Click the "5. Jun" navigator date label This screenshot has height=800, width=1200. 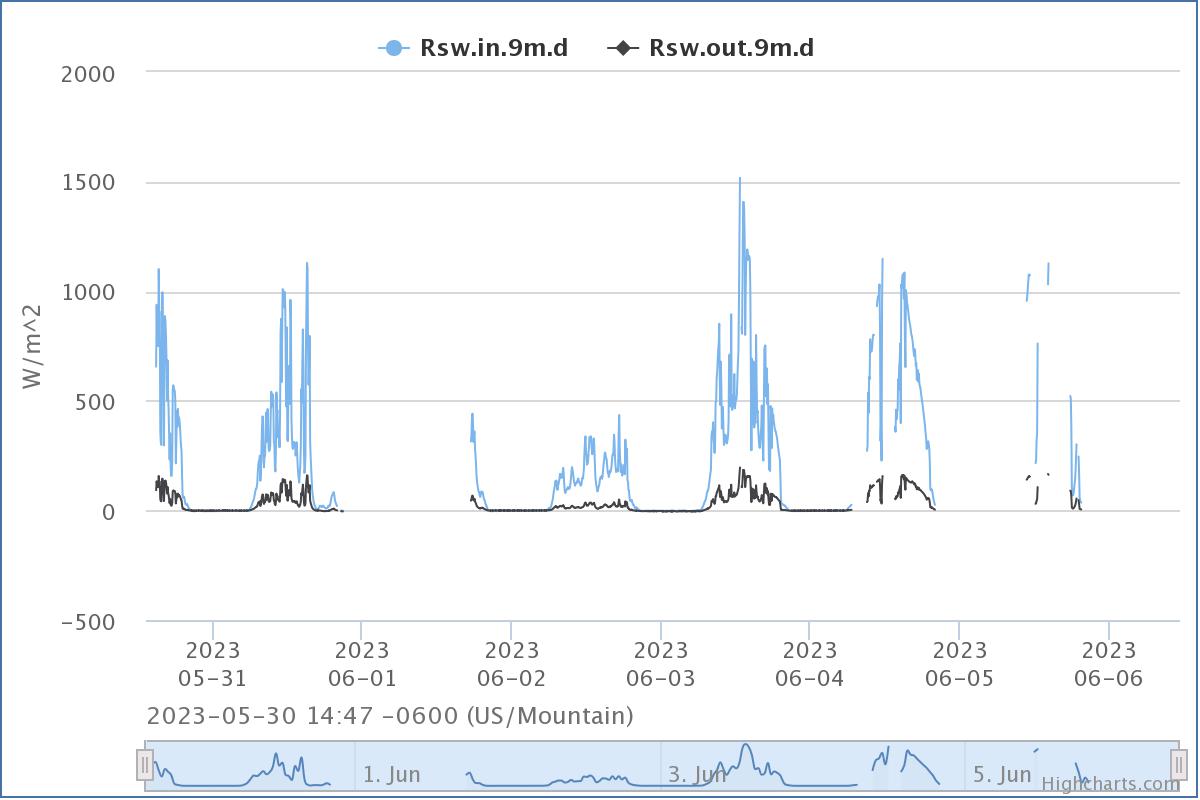coord(1002,774)
